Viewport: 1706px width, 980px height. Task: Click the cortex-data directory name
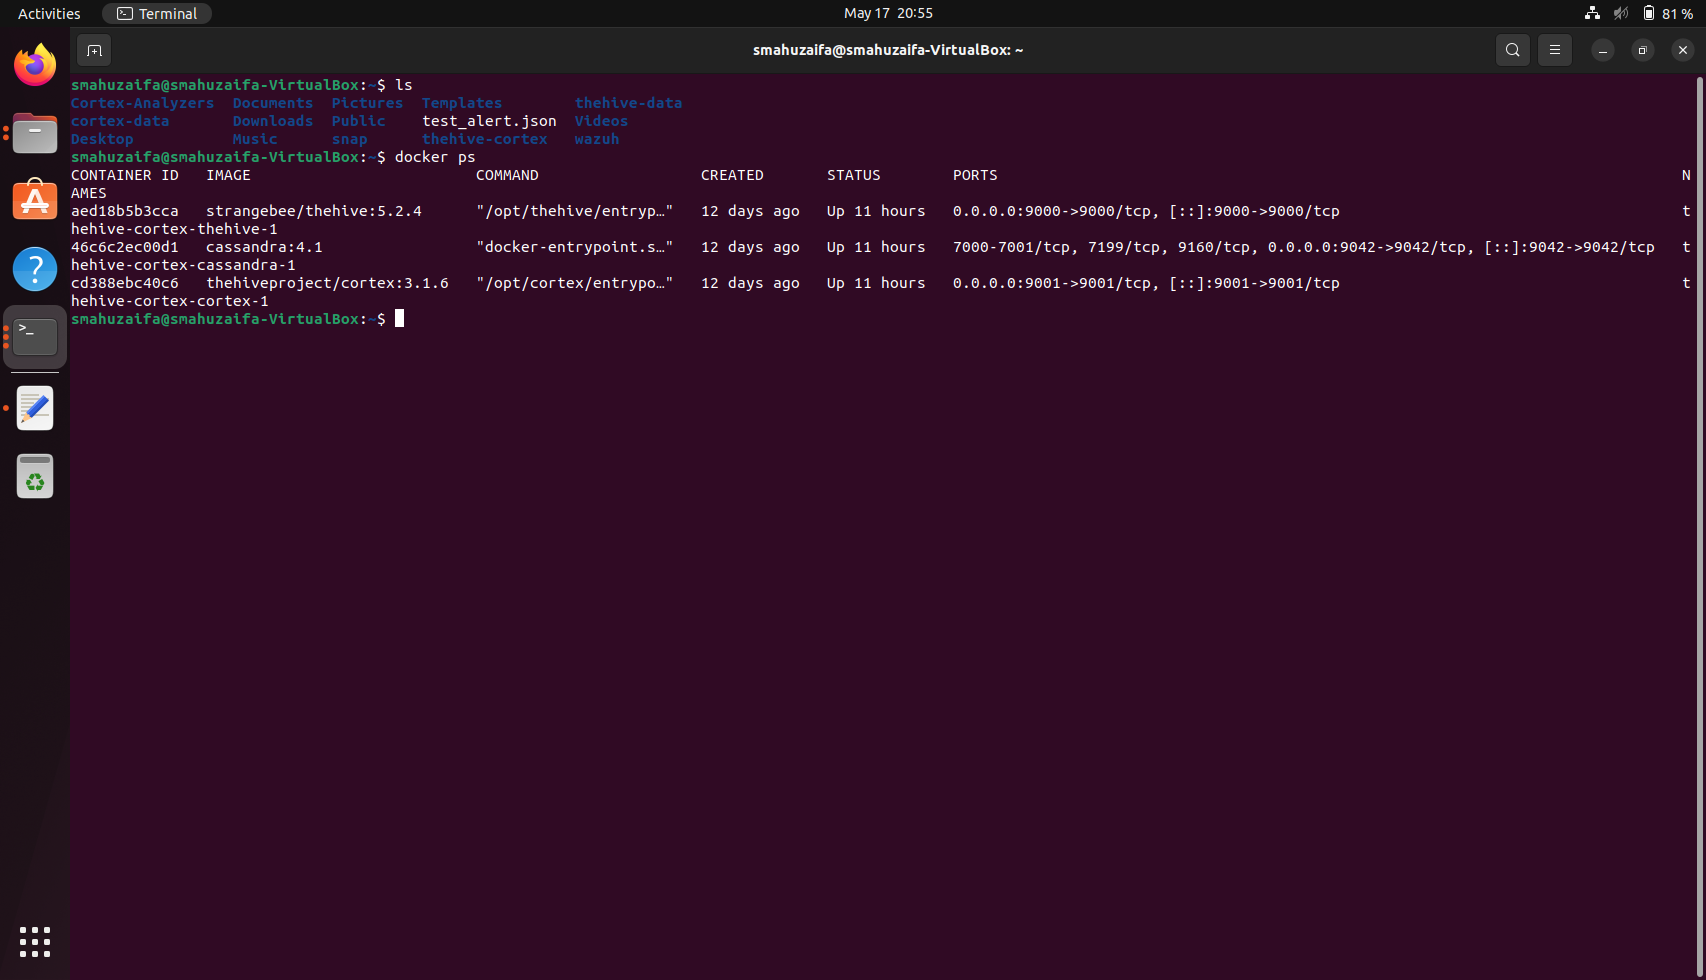120,121
